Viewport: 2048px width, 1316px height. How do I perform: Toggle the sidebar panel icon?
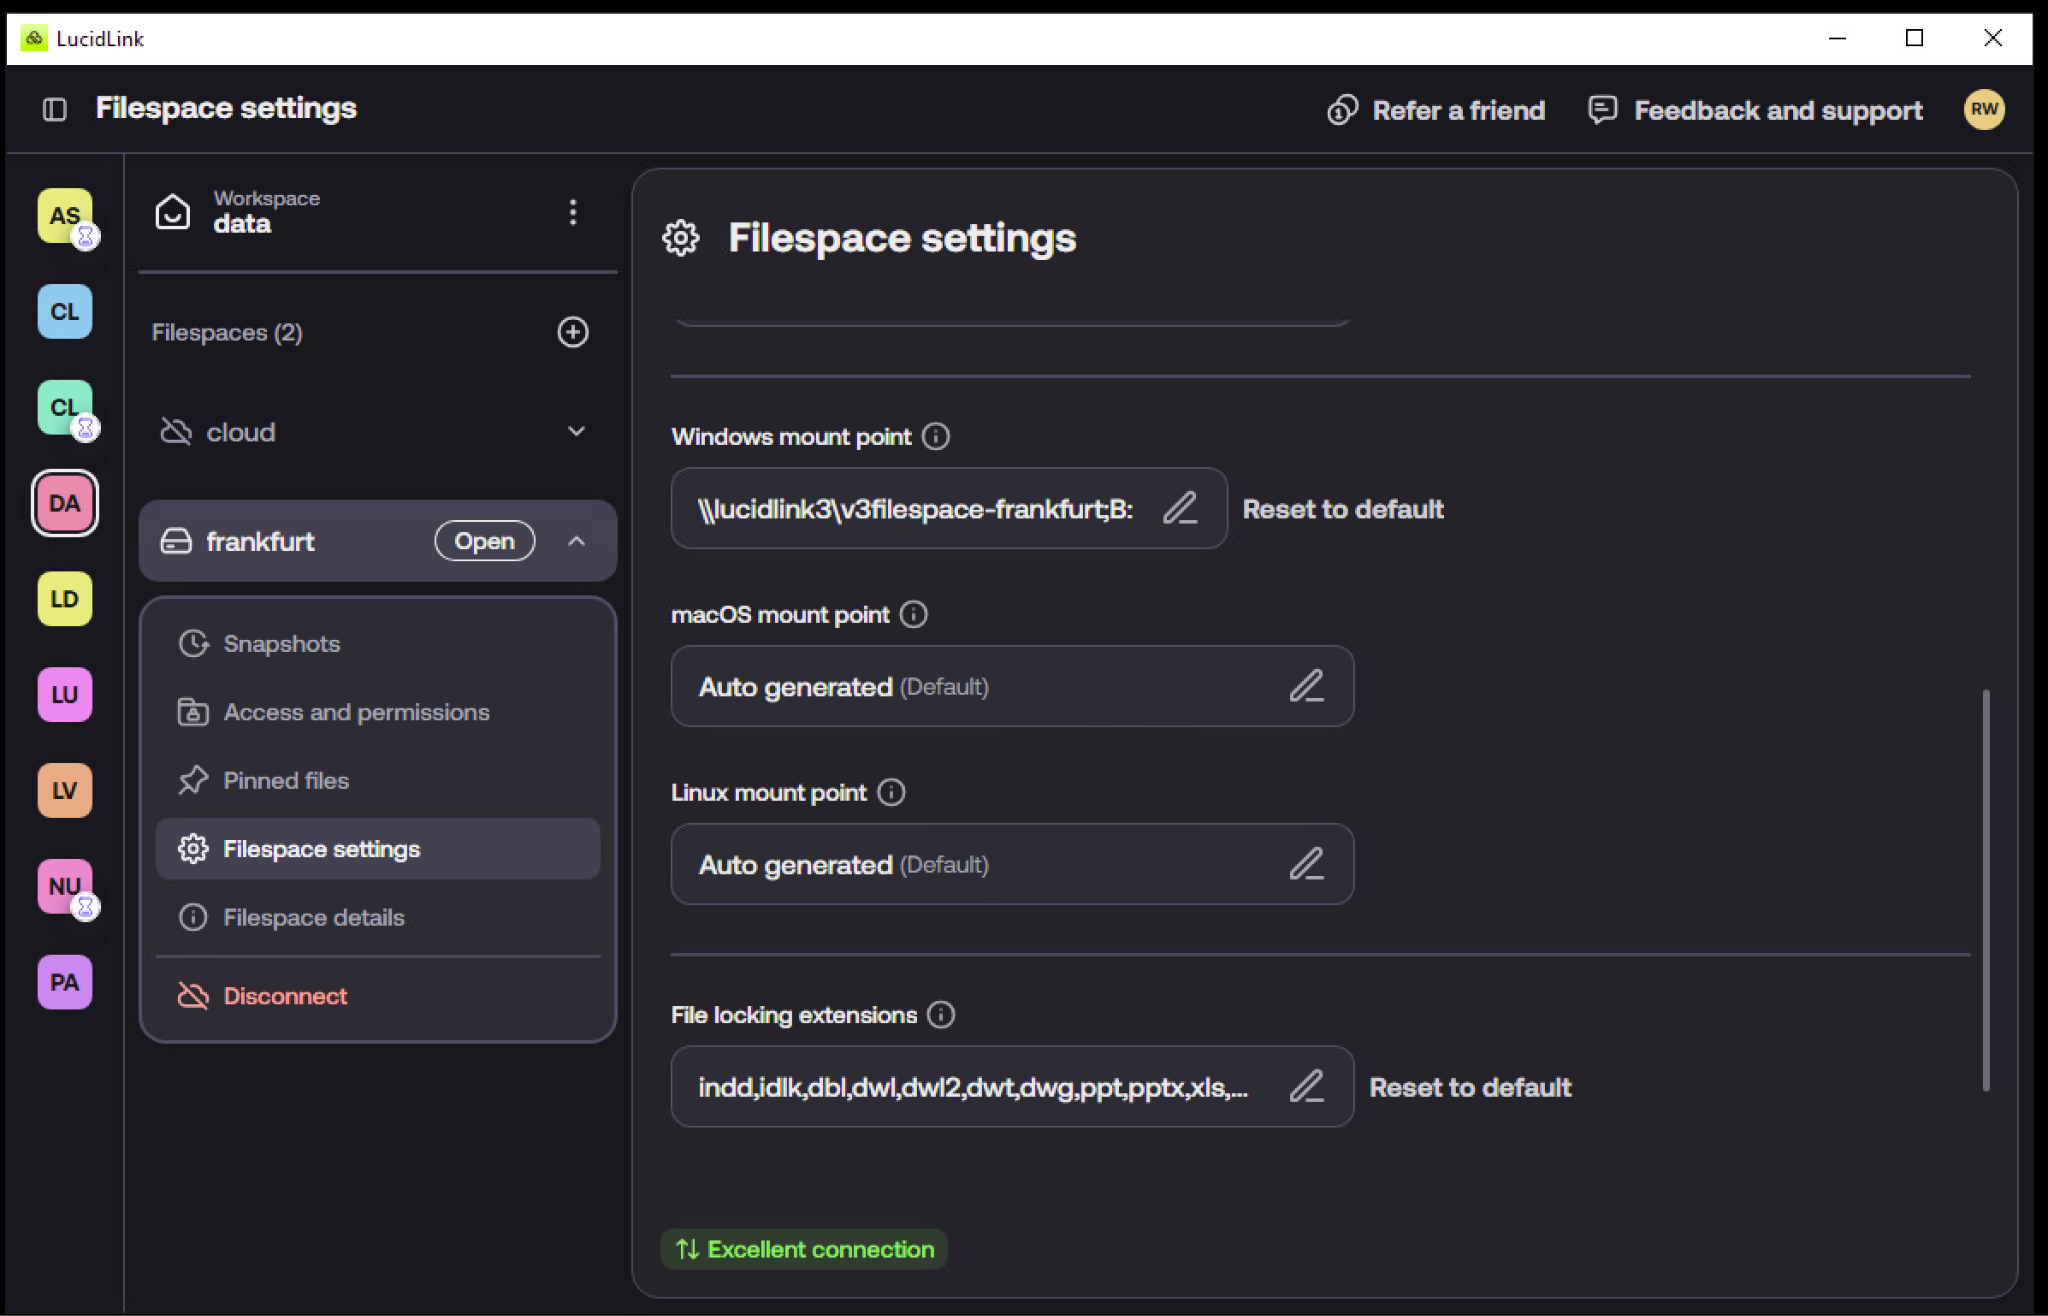[x=55, y=109]
